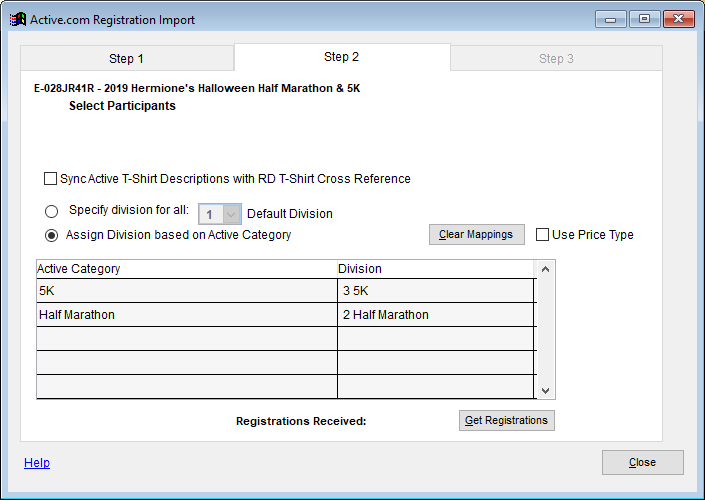Select the 2 Half Marathon division cell

[x=435, y=315]
